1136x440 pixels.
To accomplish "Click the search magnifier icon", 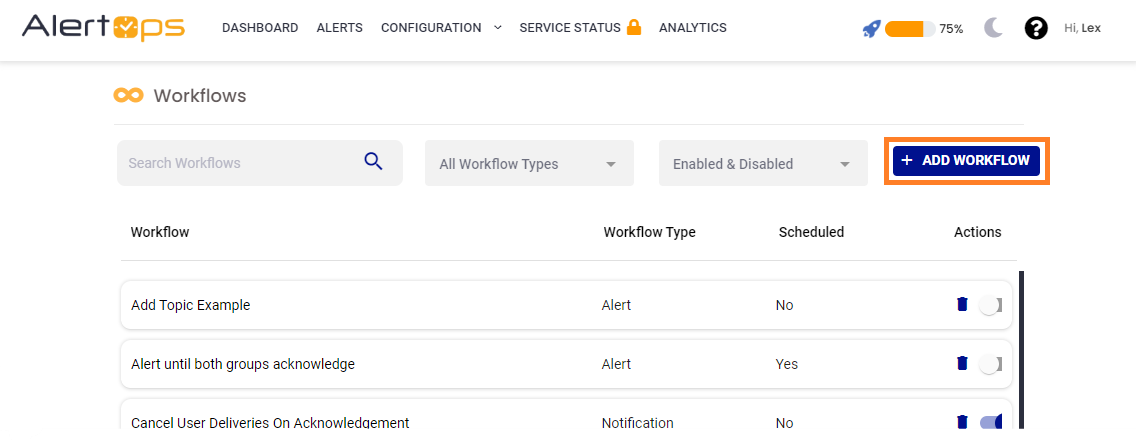I will tap(373, 162).
